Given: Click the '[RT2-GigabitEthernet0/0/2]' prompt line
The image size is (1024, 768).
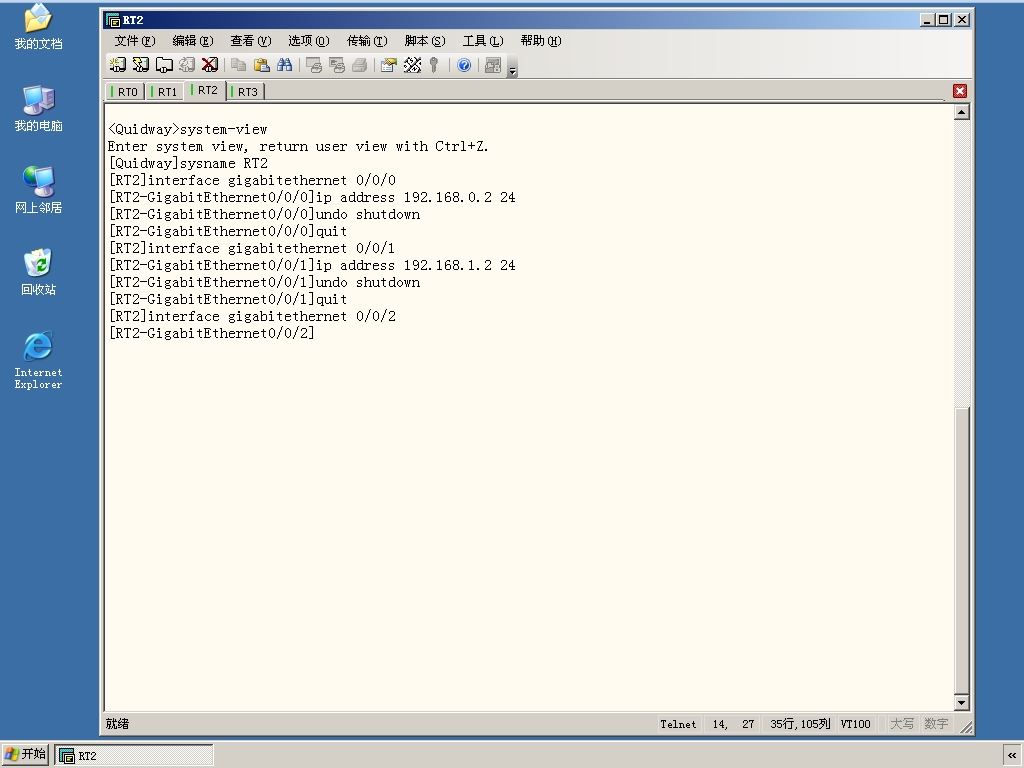Looking at the screenshot, I should (x=212, y=333).
